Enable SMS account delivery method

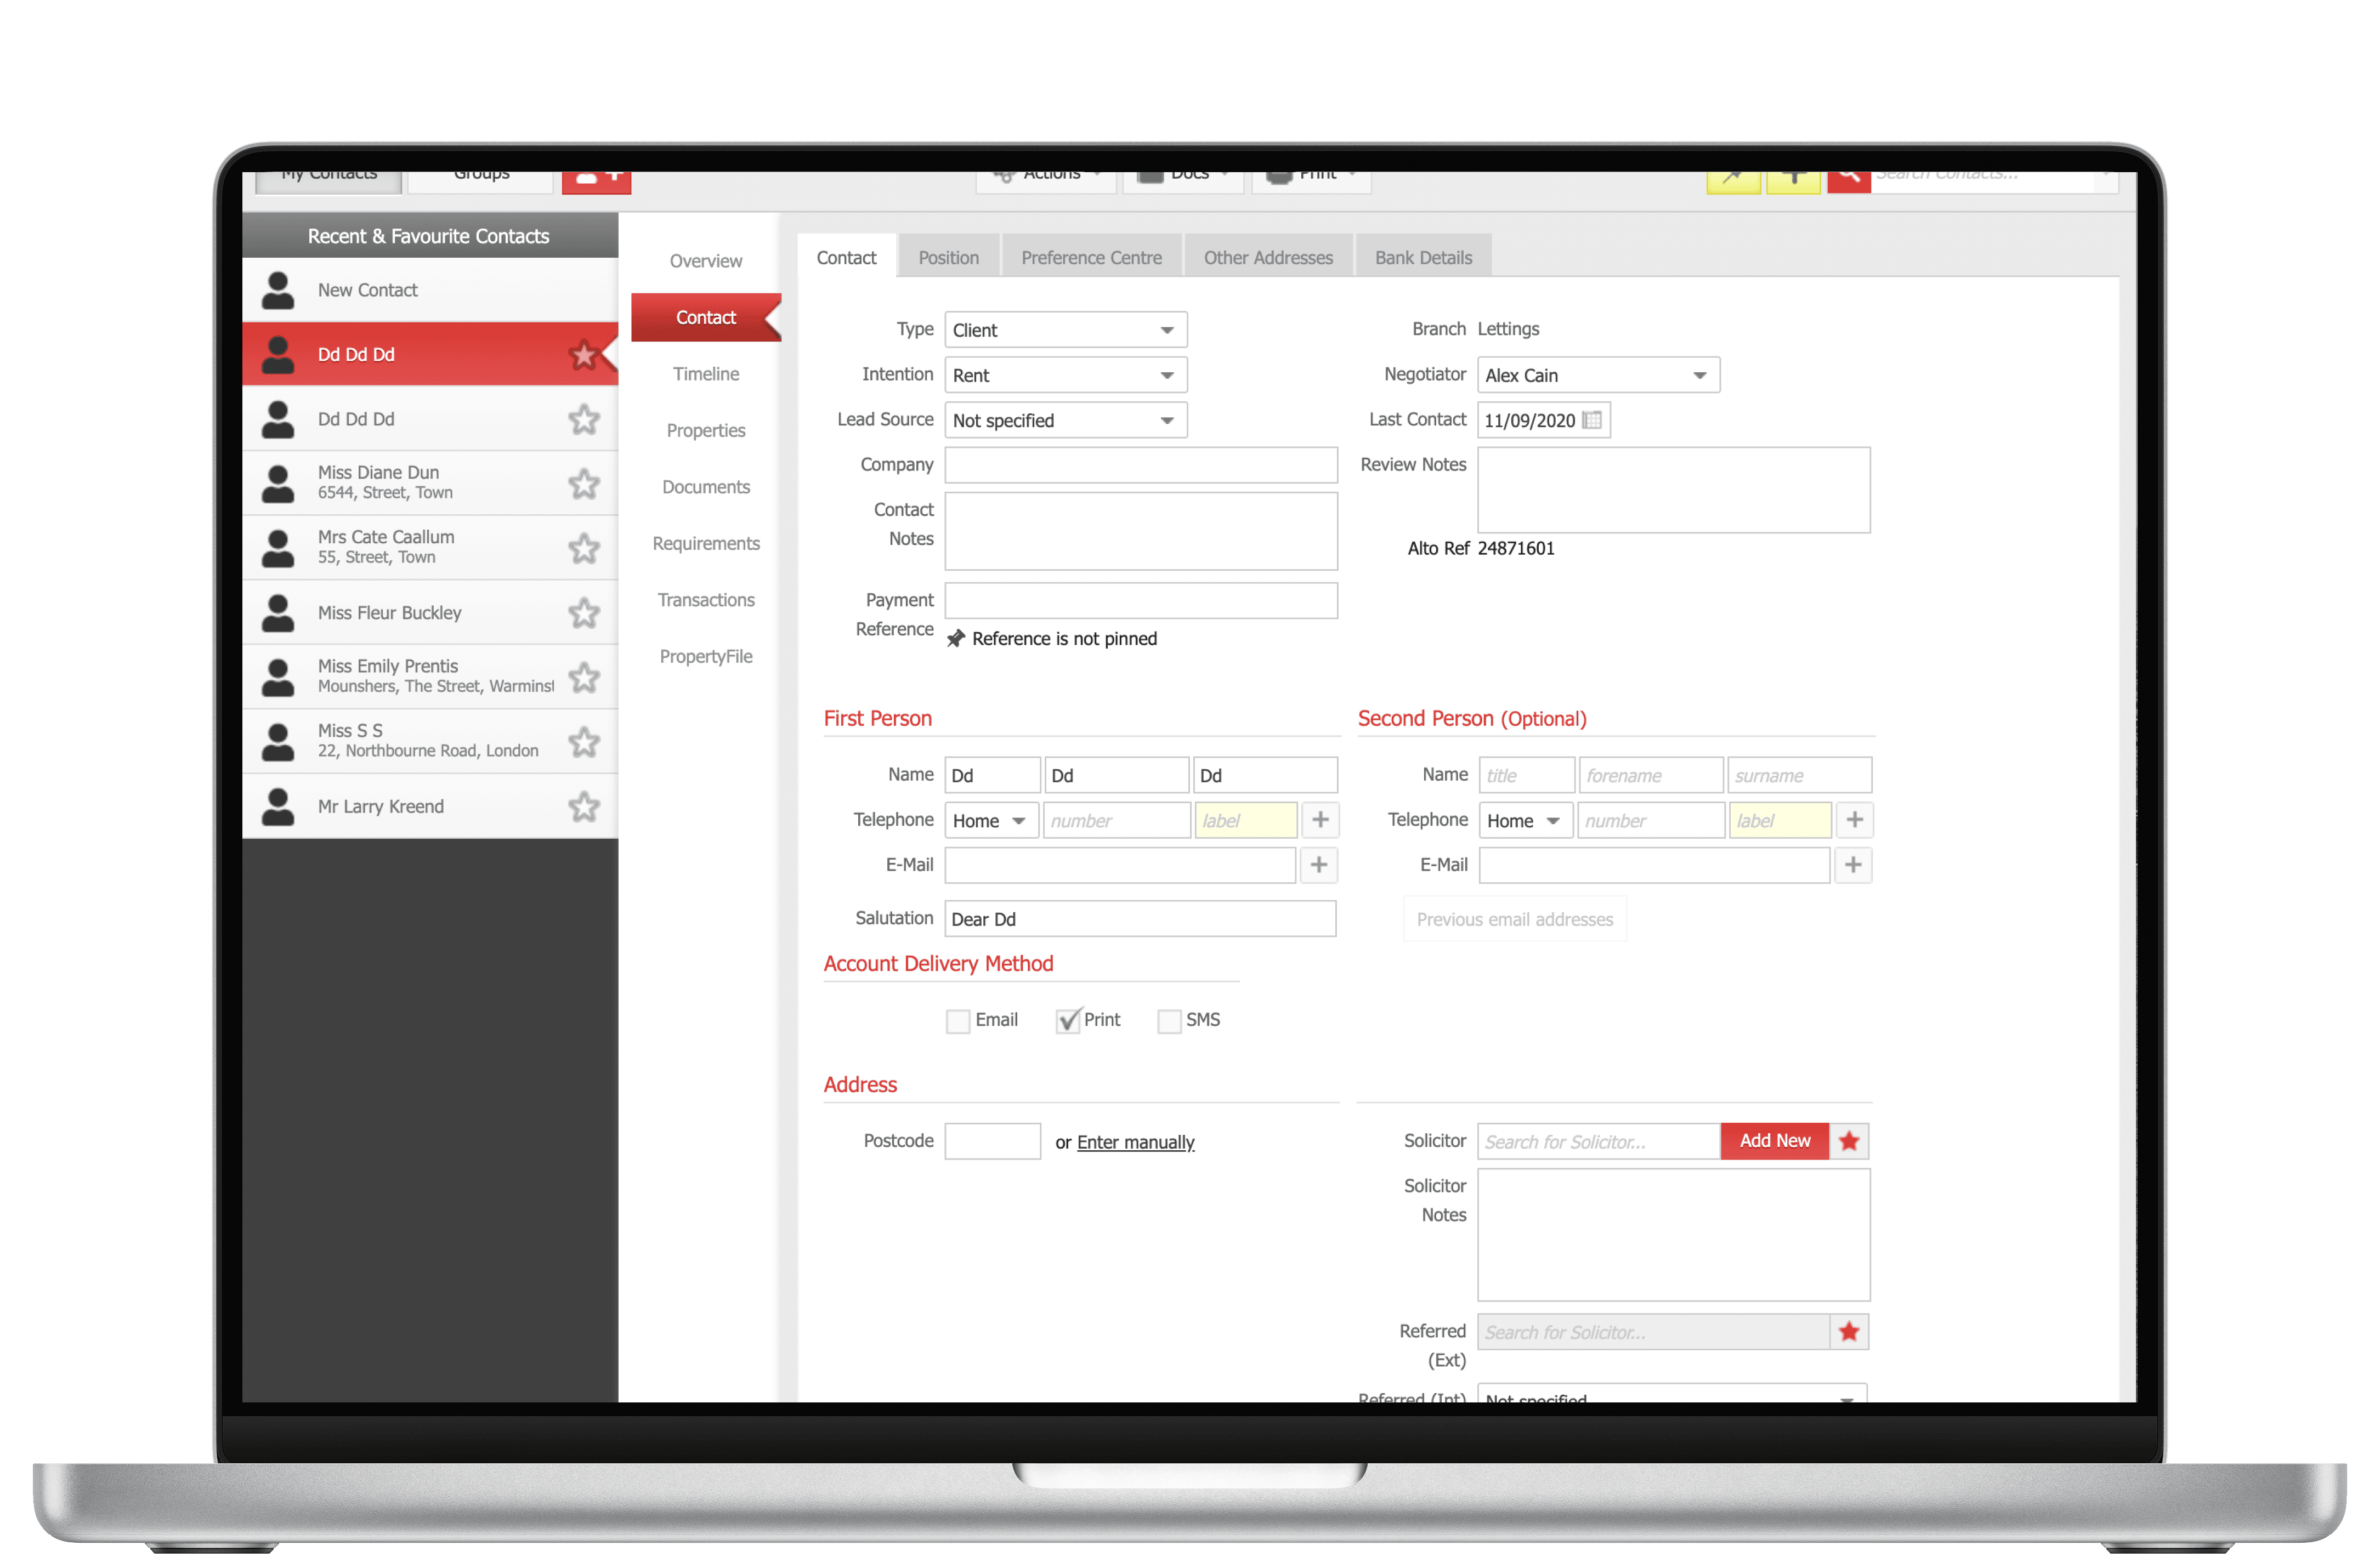pyautogui.click(x=1169, y=1021)
